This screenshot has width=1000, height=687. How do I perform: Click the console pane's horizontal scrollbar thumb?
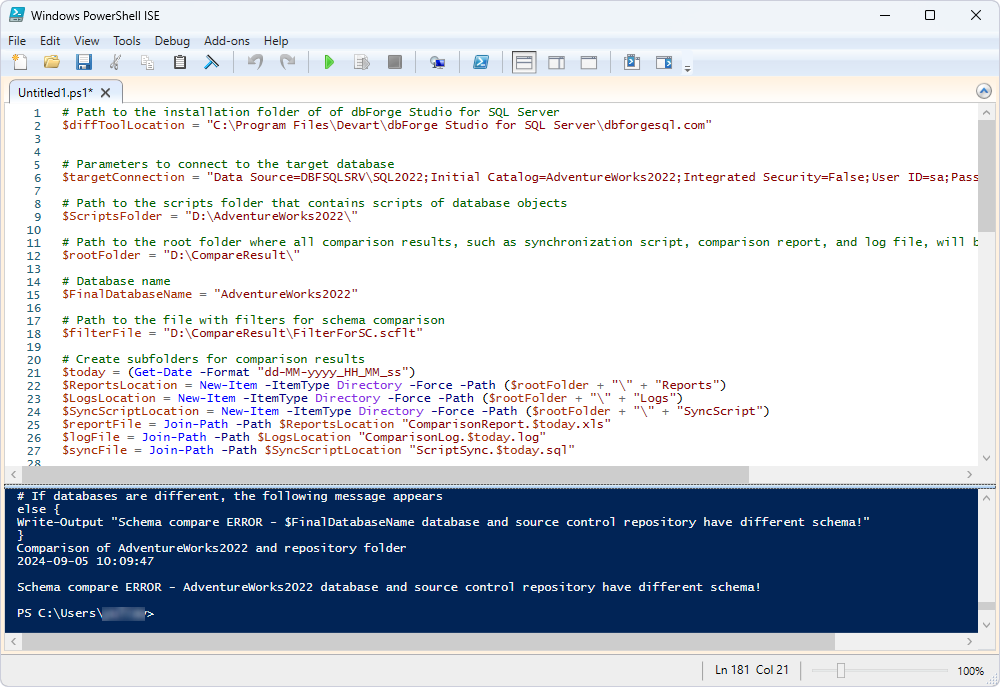point(428,642)
